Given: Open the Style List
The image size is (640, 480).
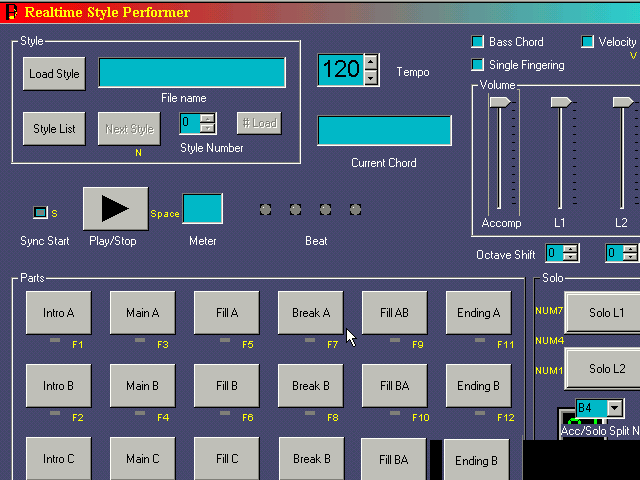Looking at the screenshot, I should coord(54,129).
